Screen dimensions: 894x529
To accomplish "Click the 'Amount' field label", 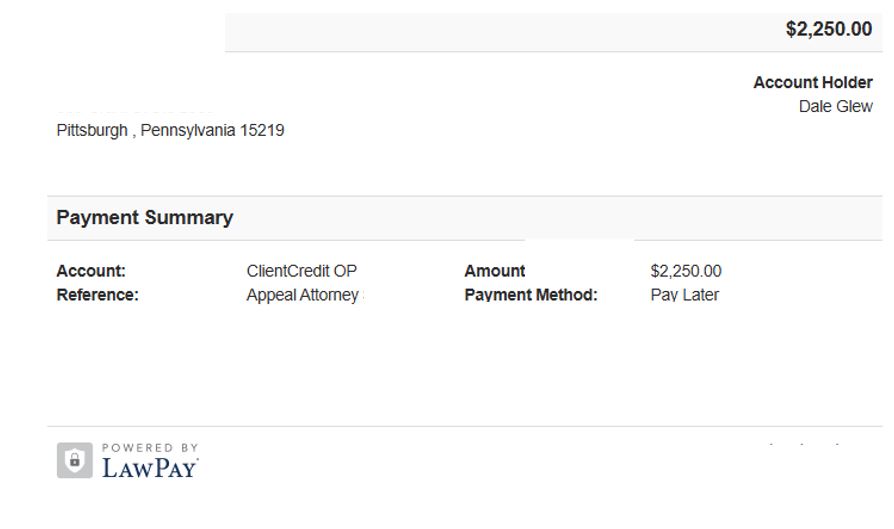I will tap(494, 271).
